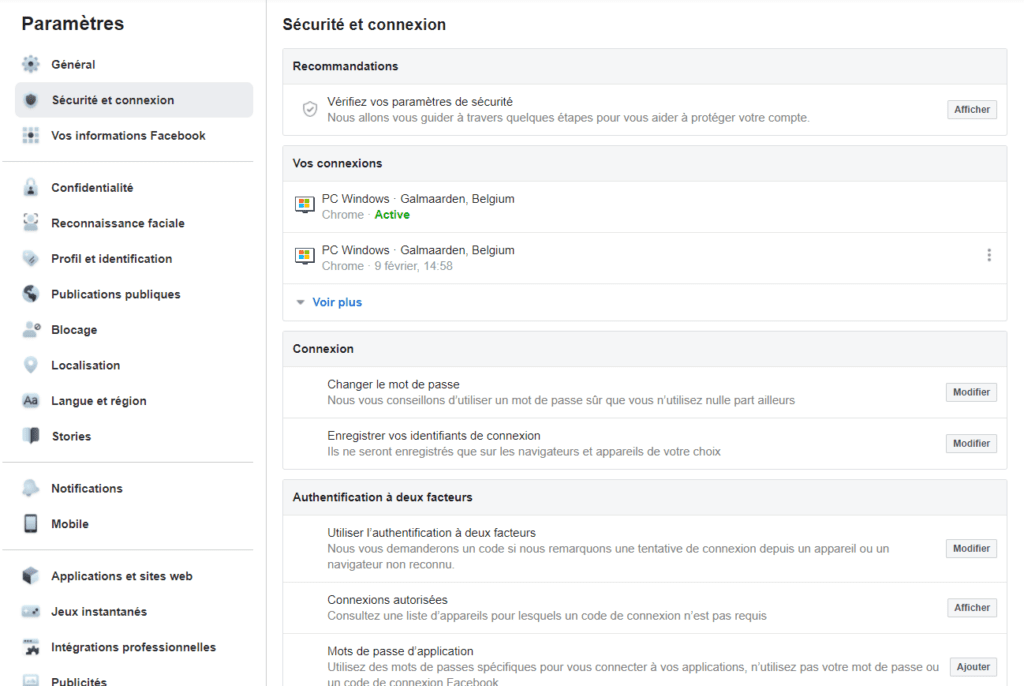Open Localisation settings
Image resolution: width=1024 pixels, height=686 pixels.
[x=134, y=365]
